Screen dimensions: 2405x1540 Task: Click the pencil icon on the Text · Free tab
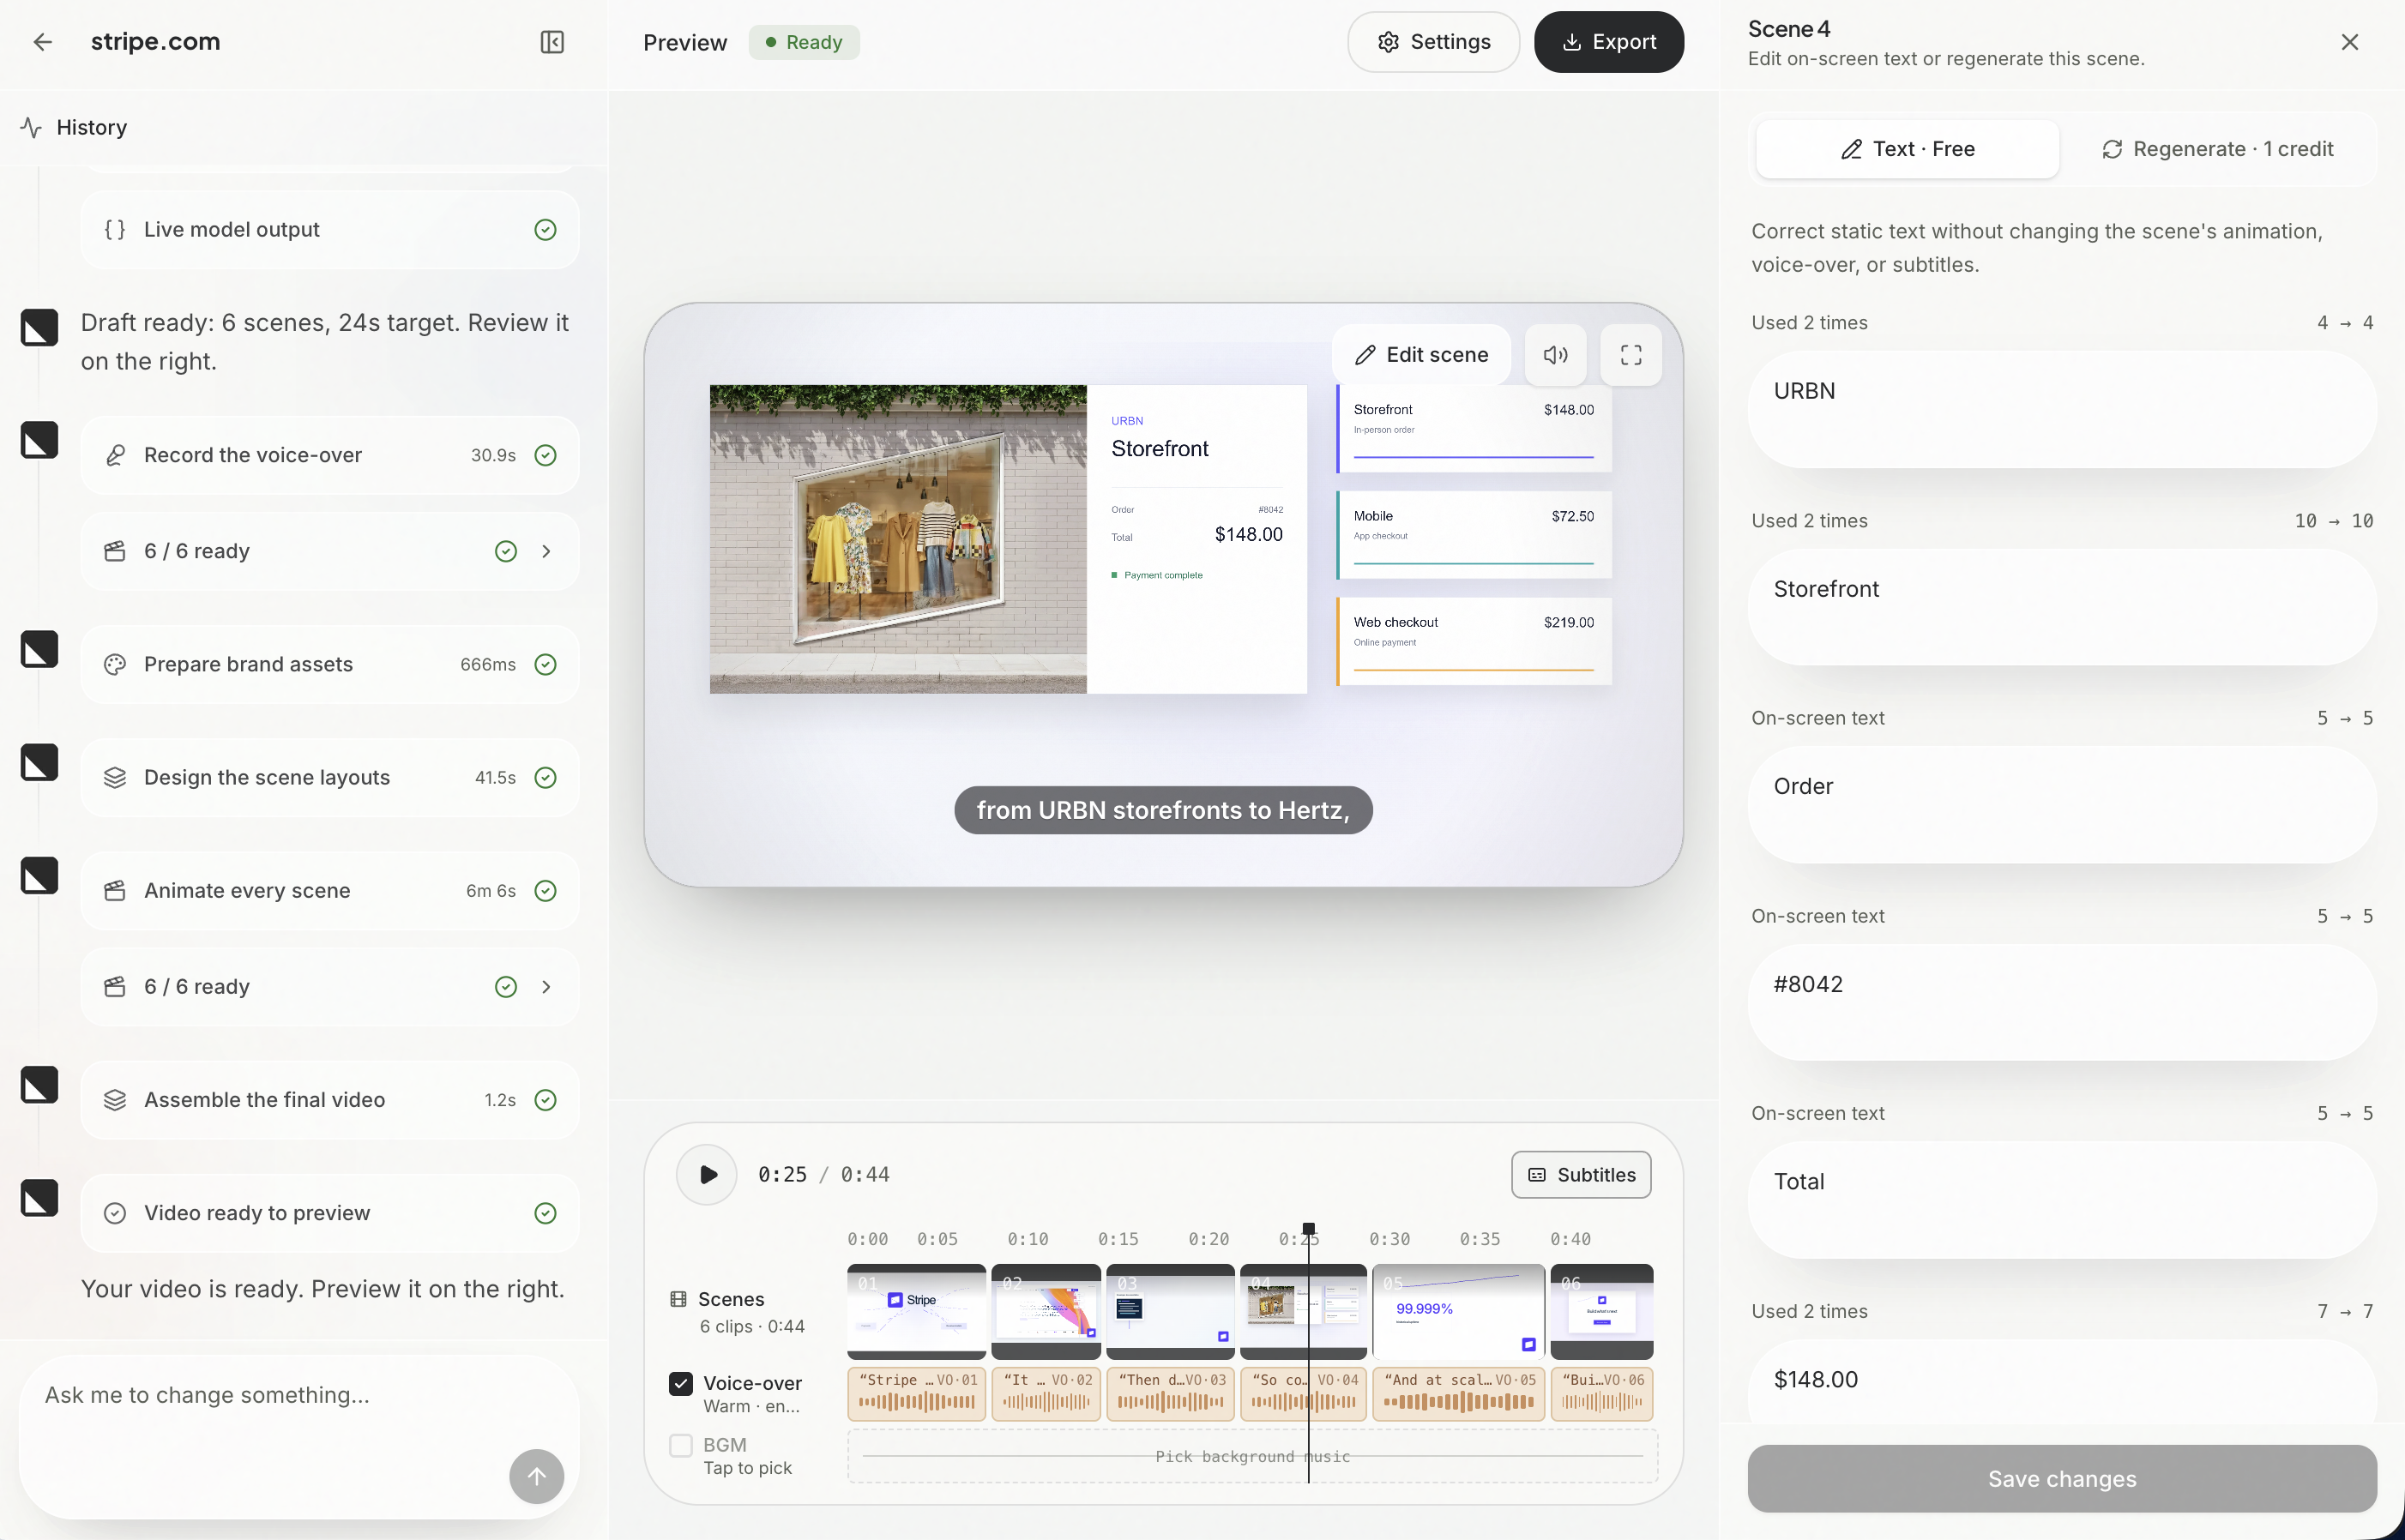click(x=1851, y=150)
